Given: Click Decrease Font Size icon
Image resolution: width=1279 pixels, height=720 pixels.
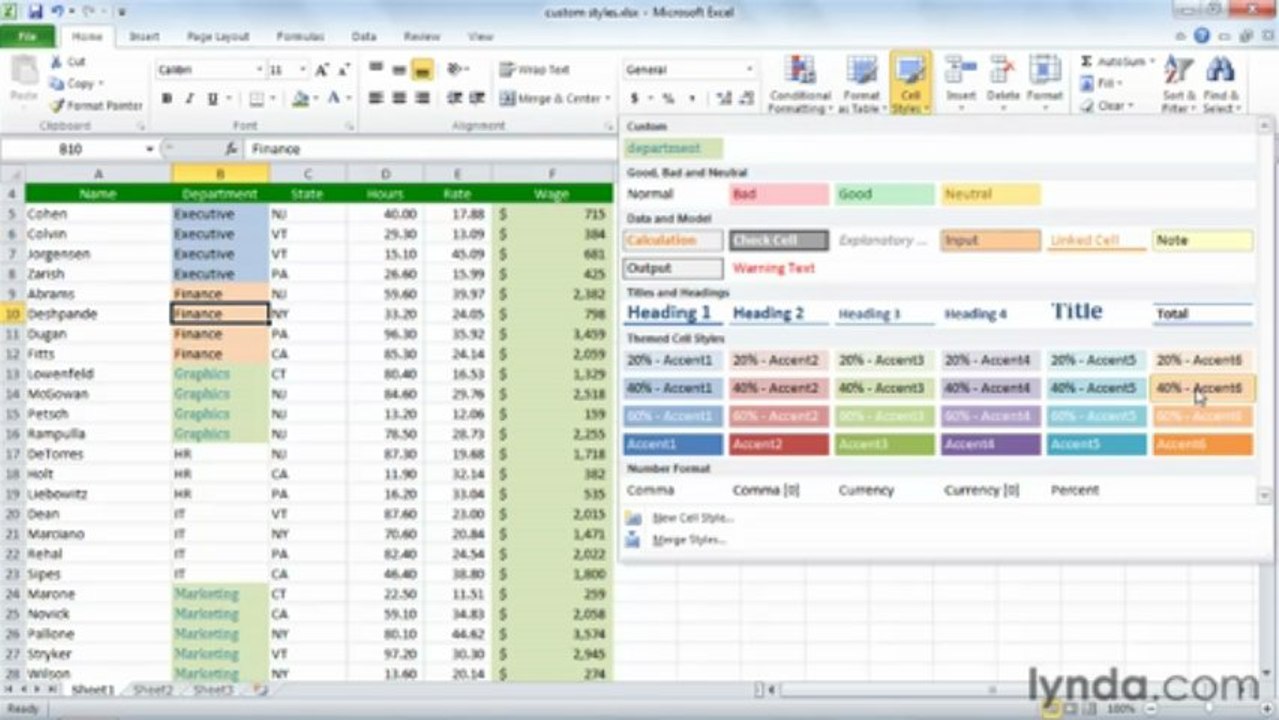Looking at the screenshot, I should (345, 70).
